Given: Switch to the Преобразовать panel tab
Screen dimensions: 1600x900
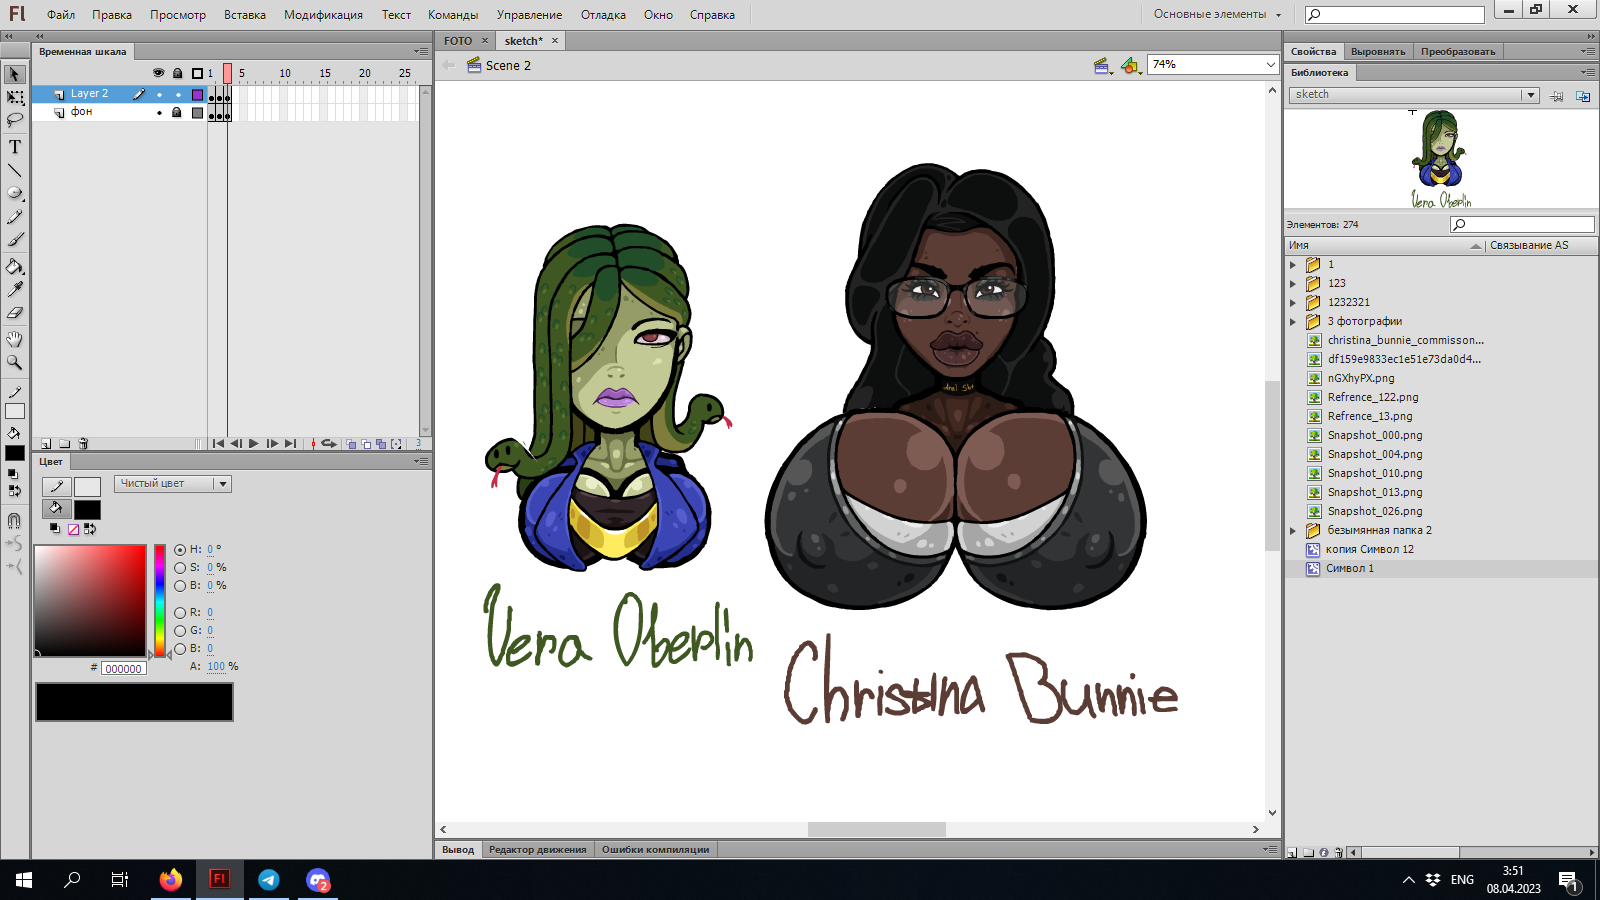Looking at the screenshot, I should pos(1458,52).
